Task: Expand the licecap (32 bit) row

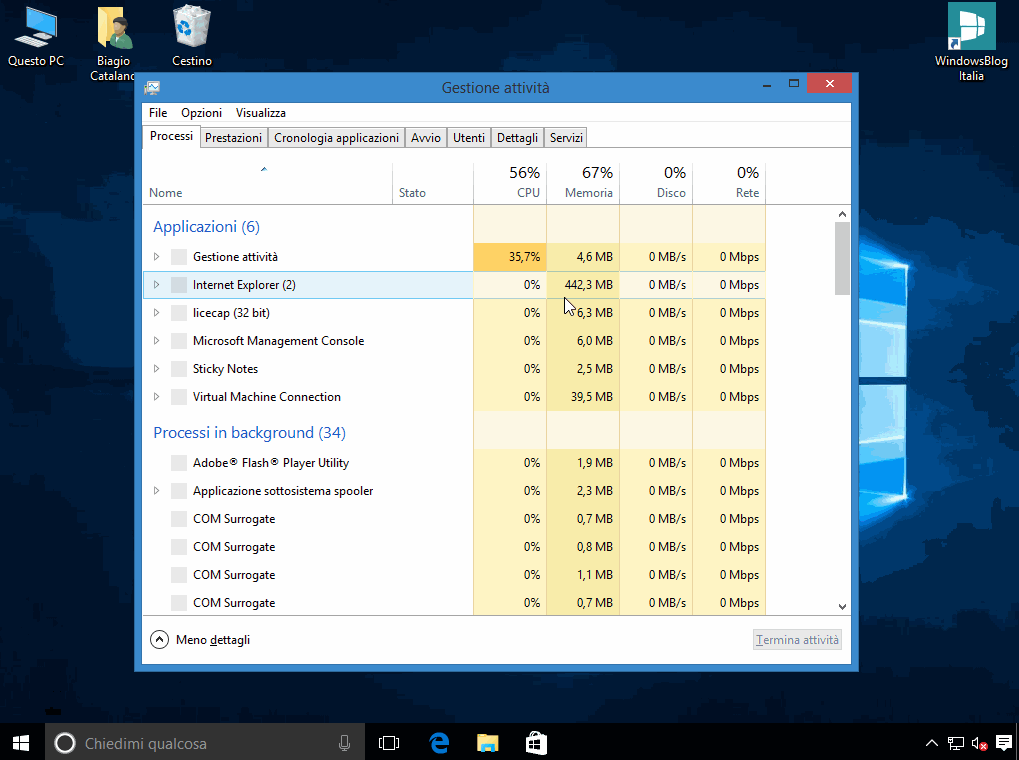Action: tap(157, 313)
